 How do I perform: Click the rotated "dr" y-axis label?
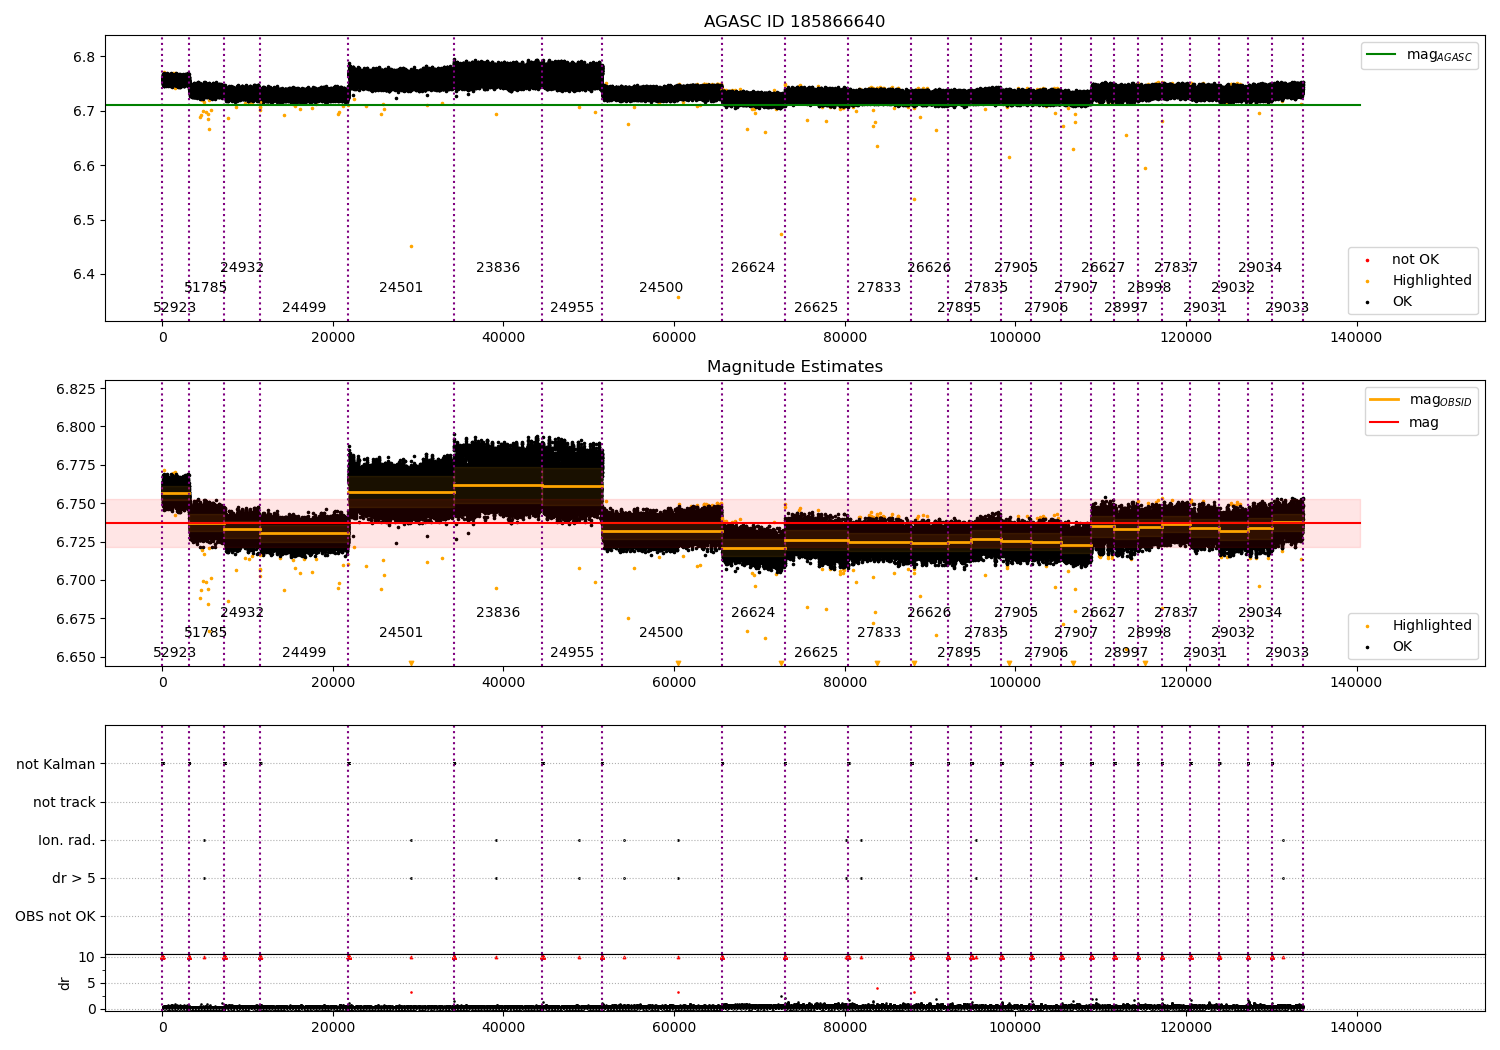[65, 983]
